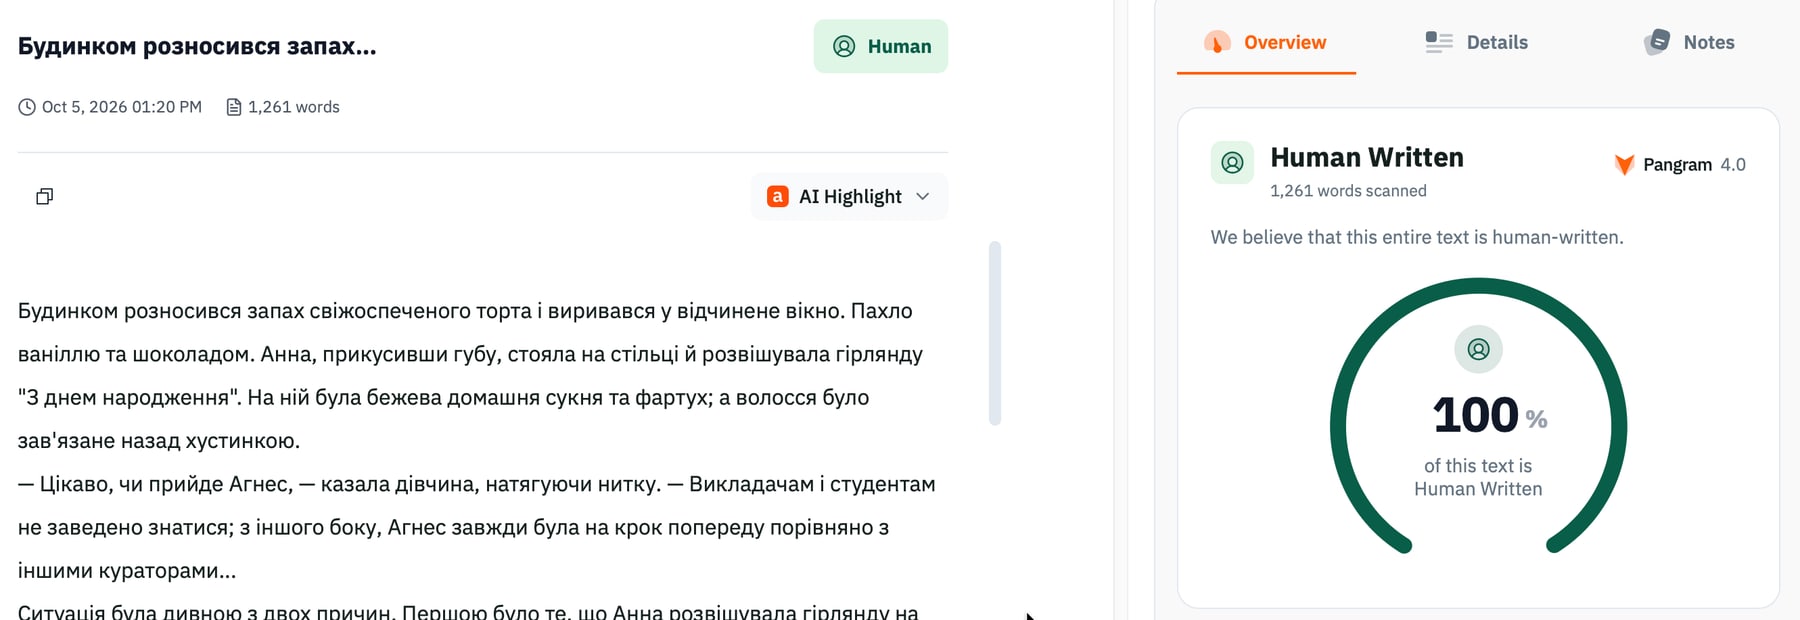This screenshot has height=620, width=1800.
Task: Click the "1,261 words" count under title
Action: coord(294,107)
